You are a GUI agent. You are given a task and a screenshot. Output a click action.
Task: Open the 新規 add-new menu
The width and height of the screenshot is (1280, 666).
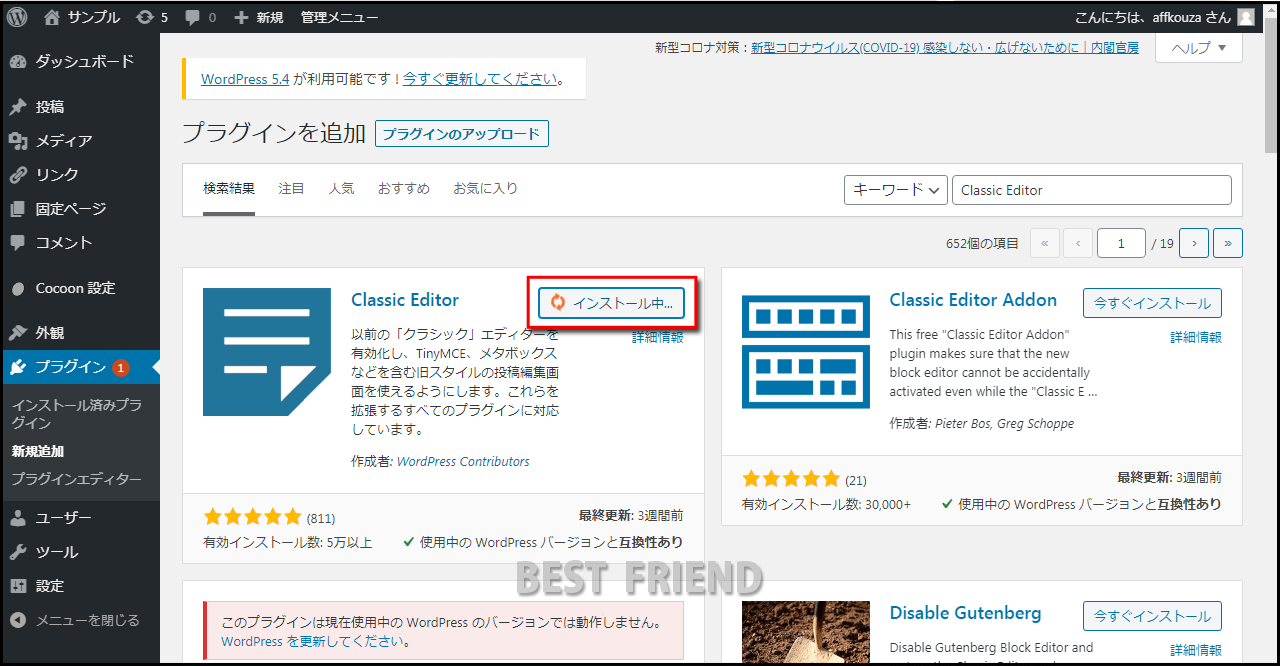[258, 17]
